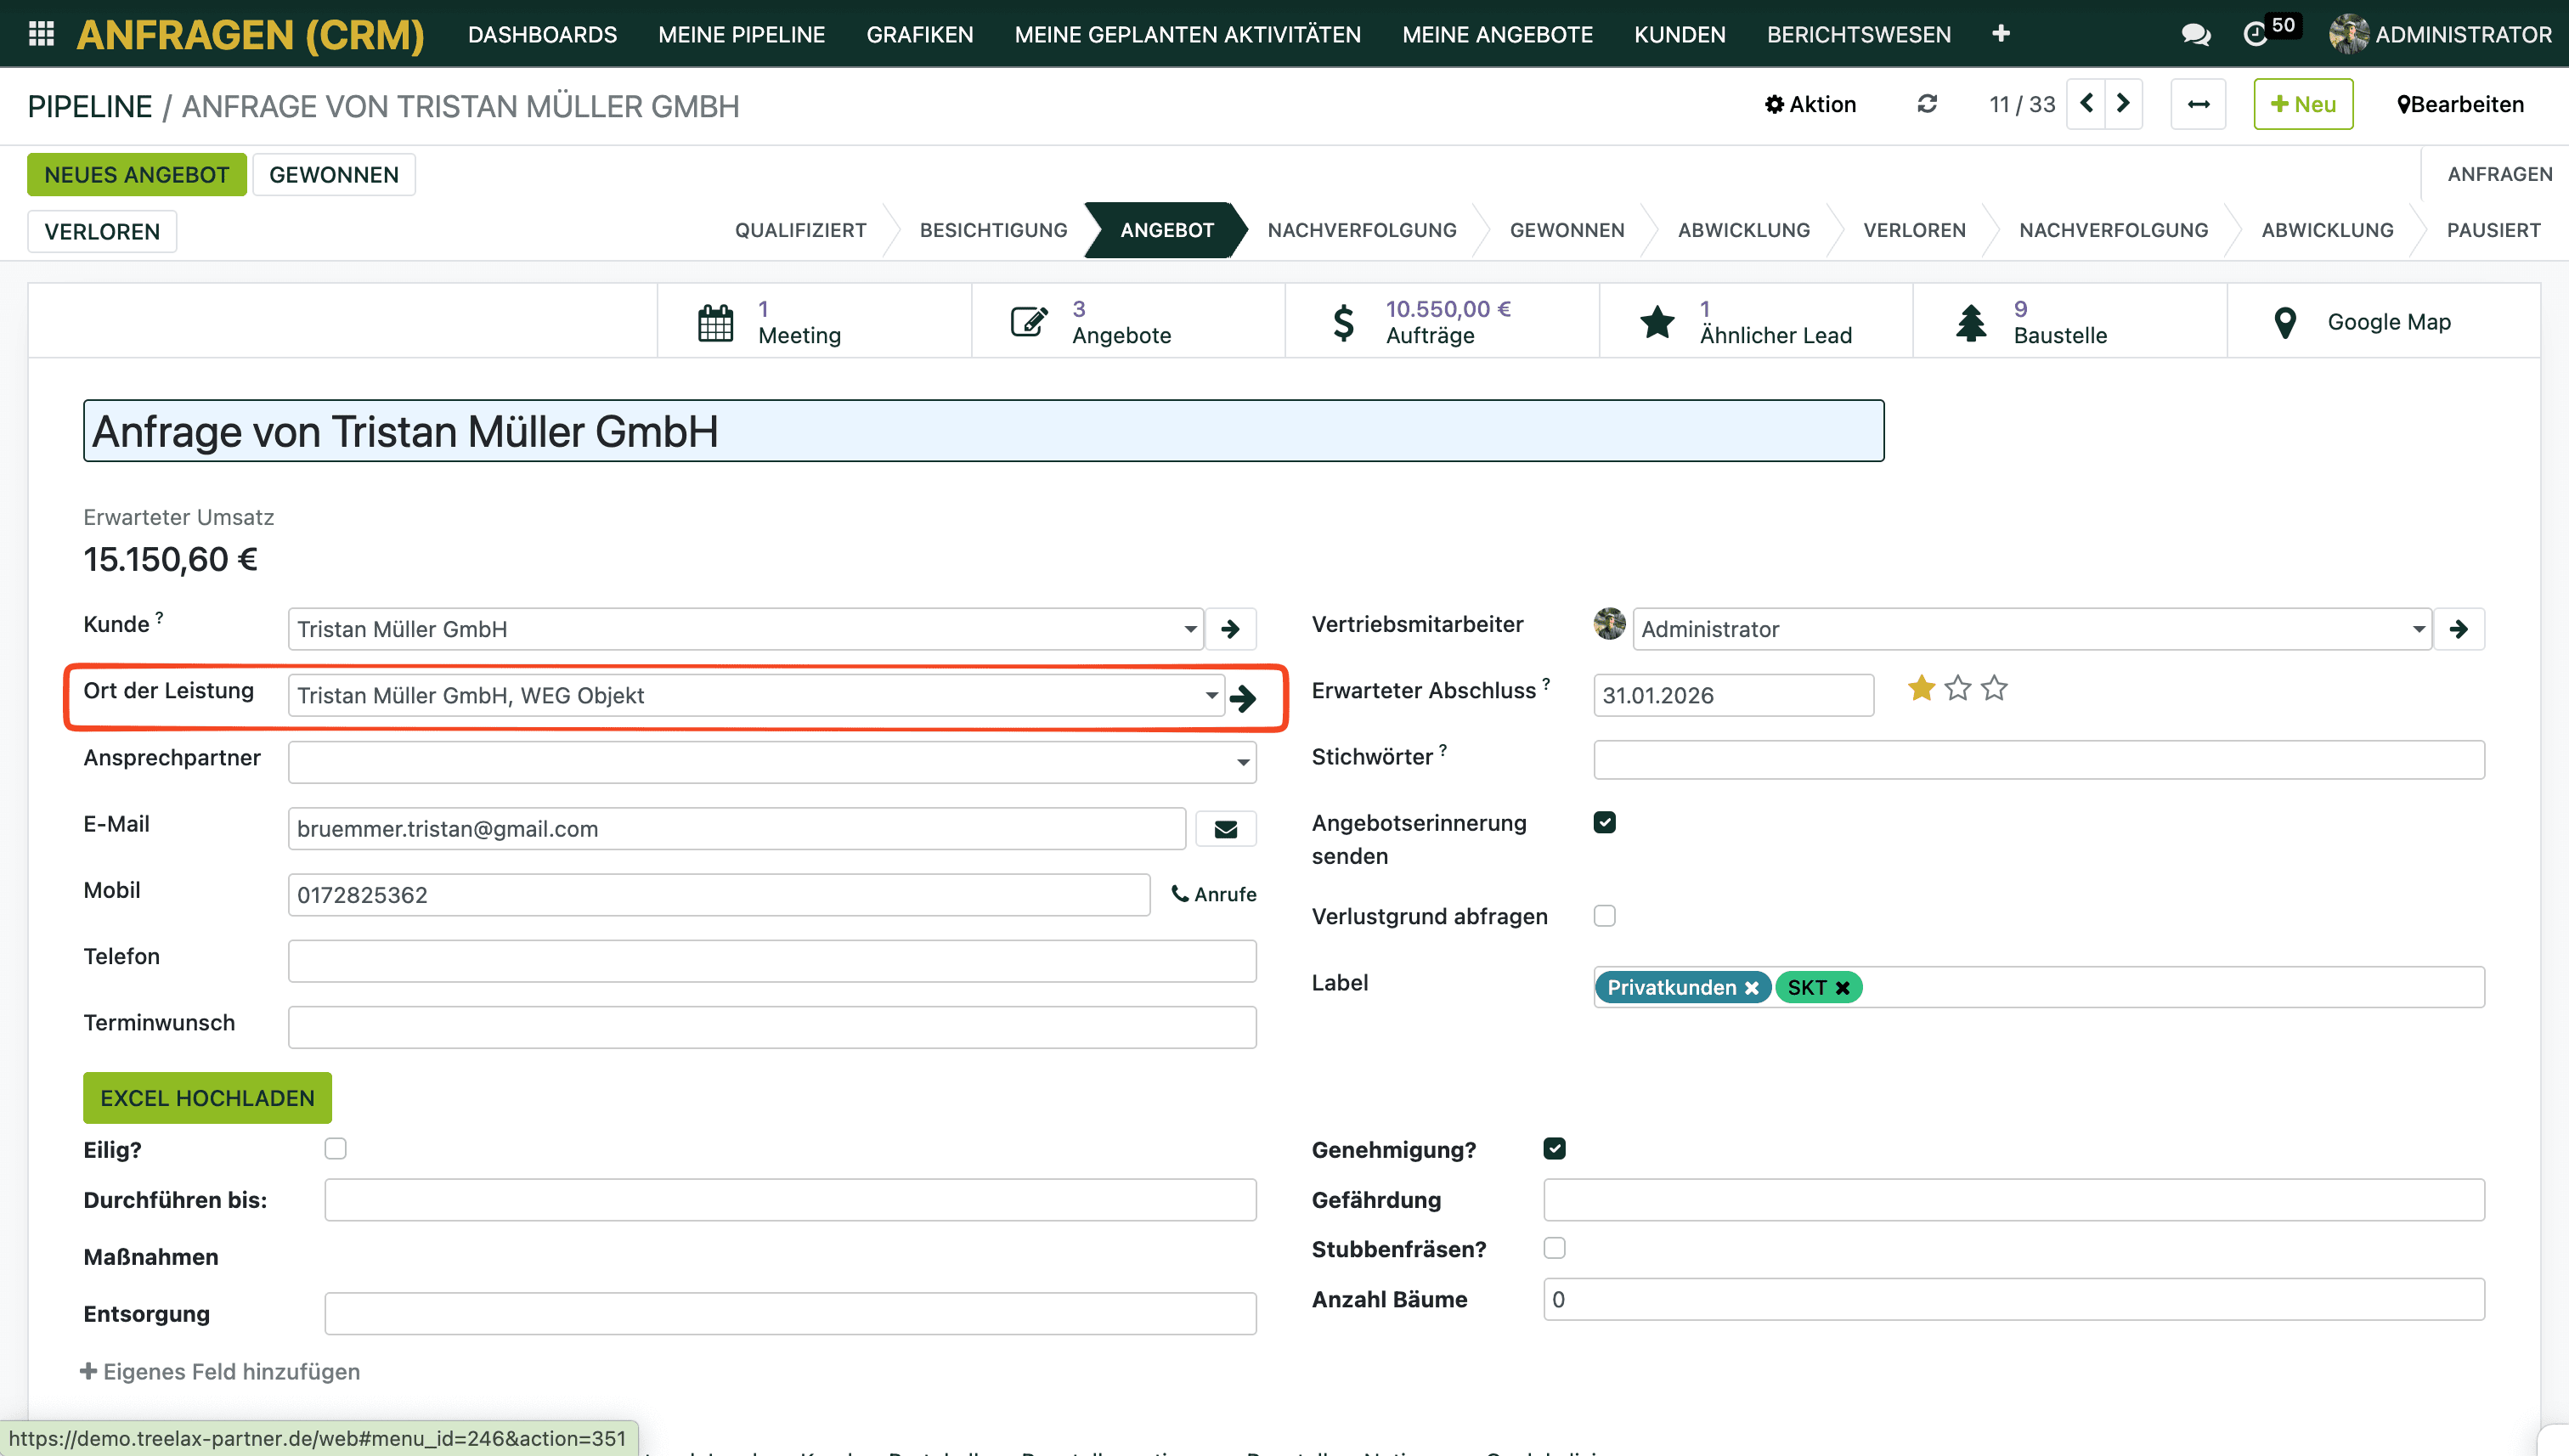
Task: Open the Kunde external link arrow
Action: [1230, 629]
